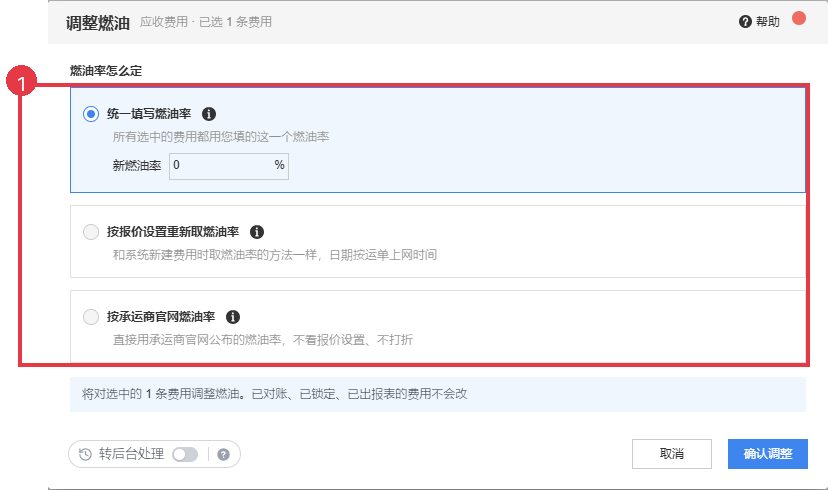Click the history clock icon by 转后台处理
The height and width of the screenshot is (490, 828).
pyautogui.click(x=85, y=454)
